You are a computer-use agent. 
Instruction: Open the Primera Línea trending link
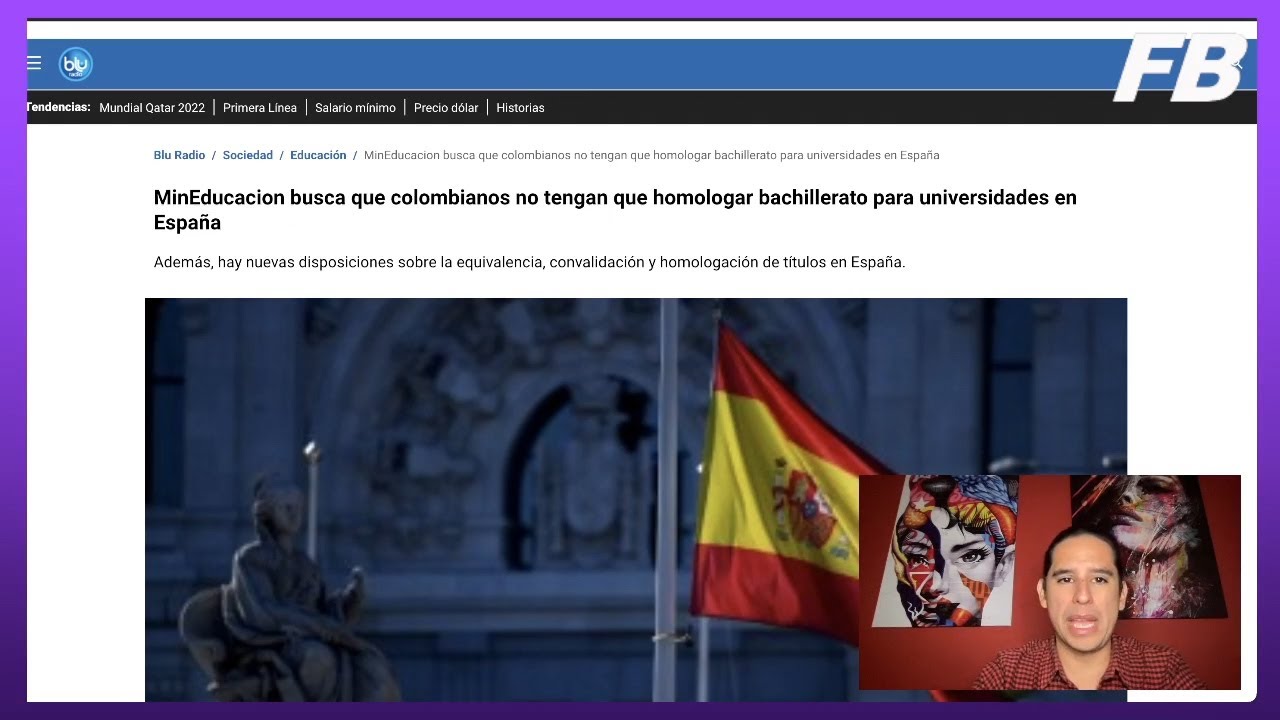(x=260, y=108)
